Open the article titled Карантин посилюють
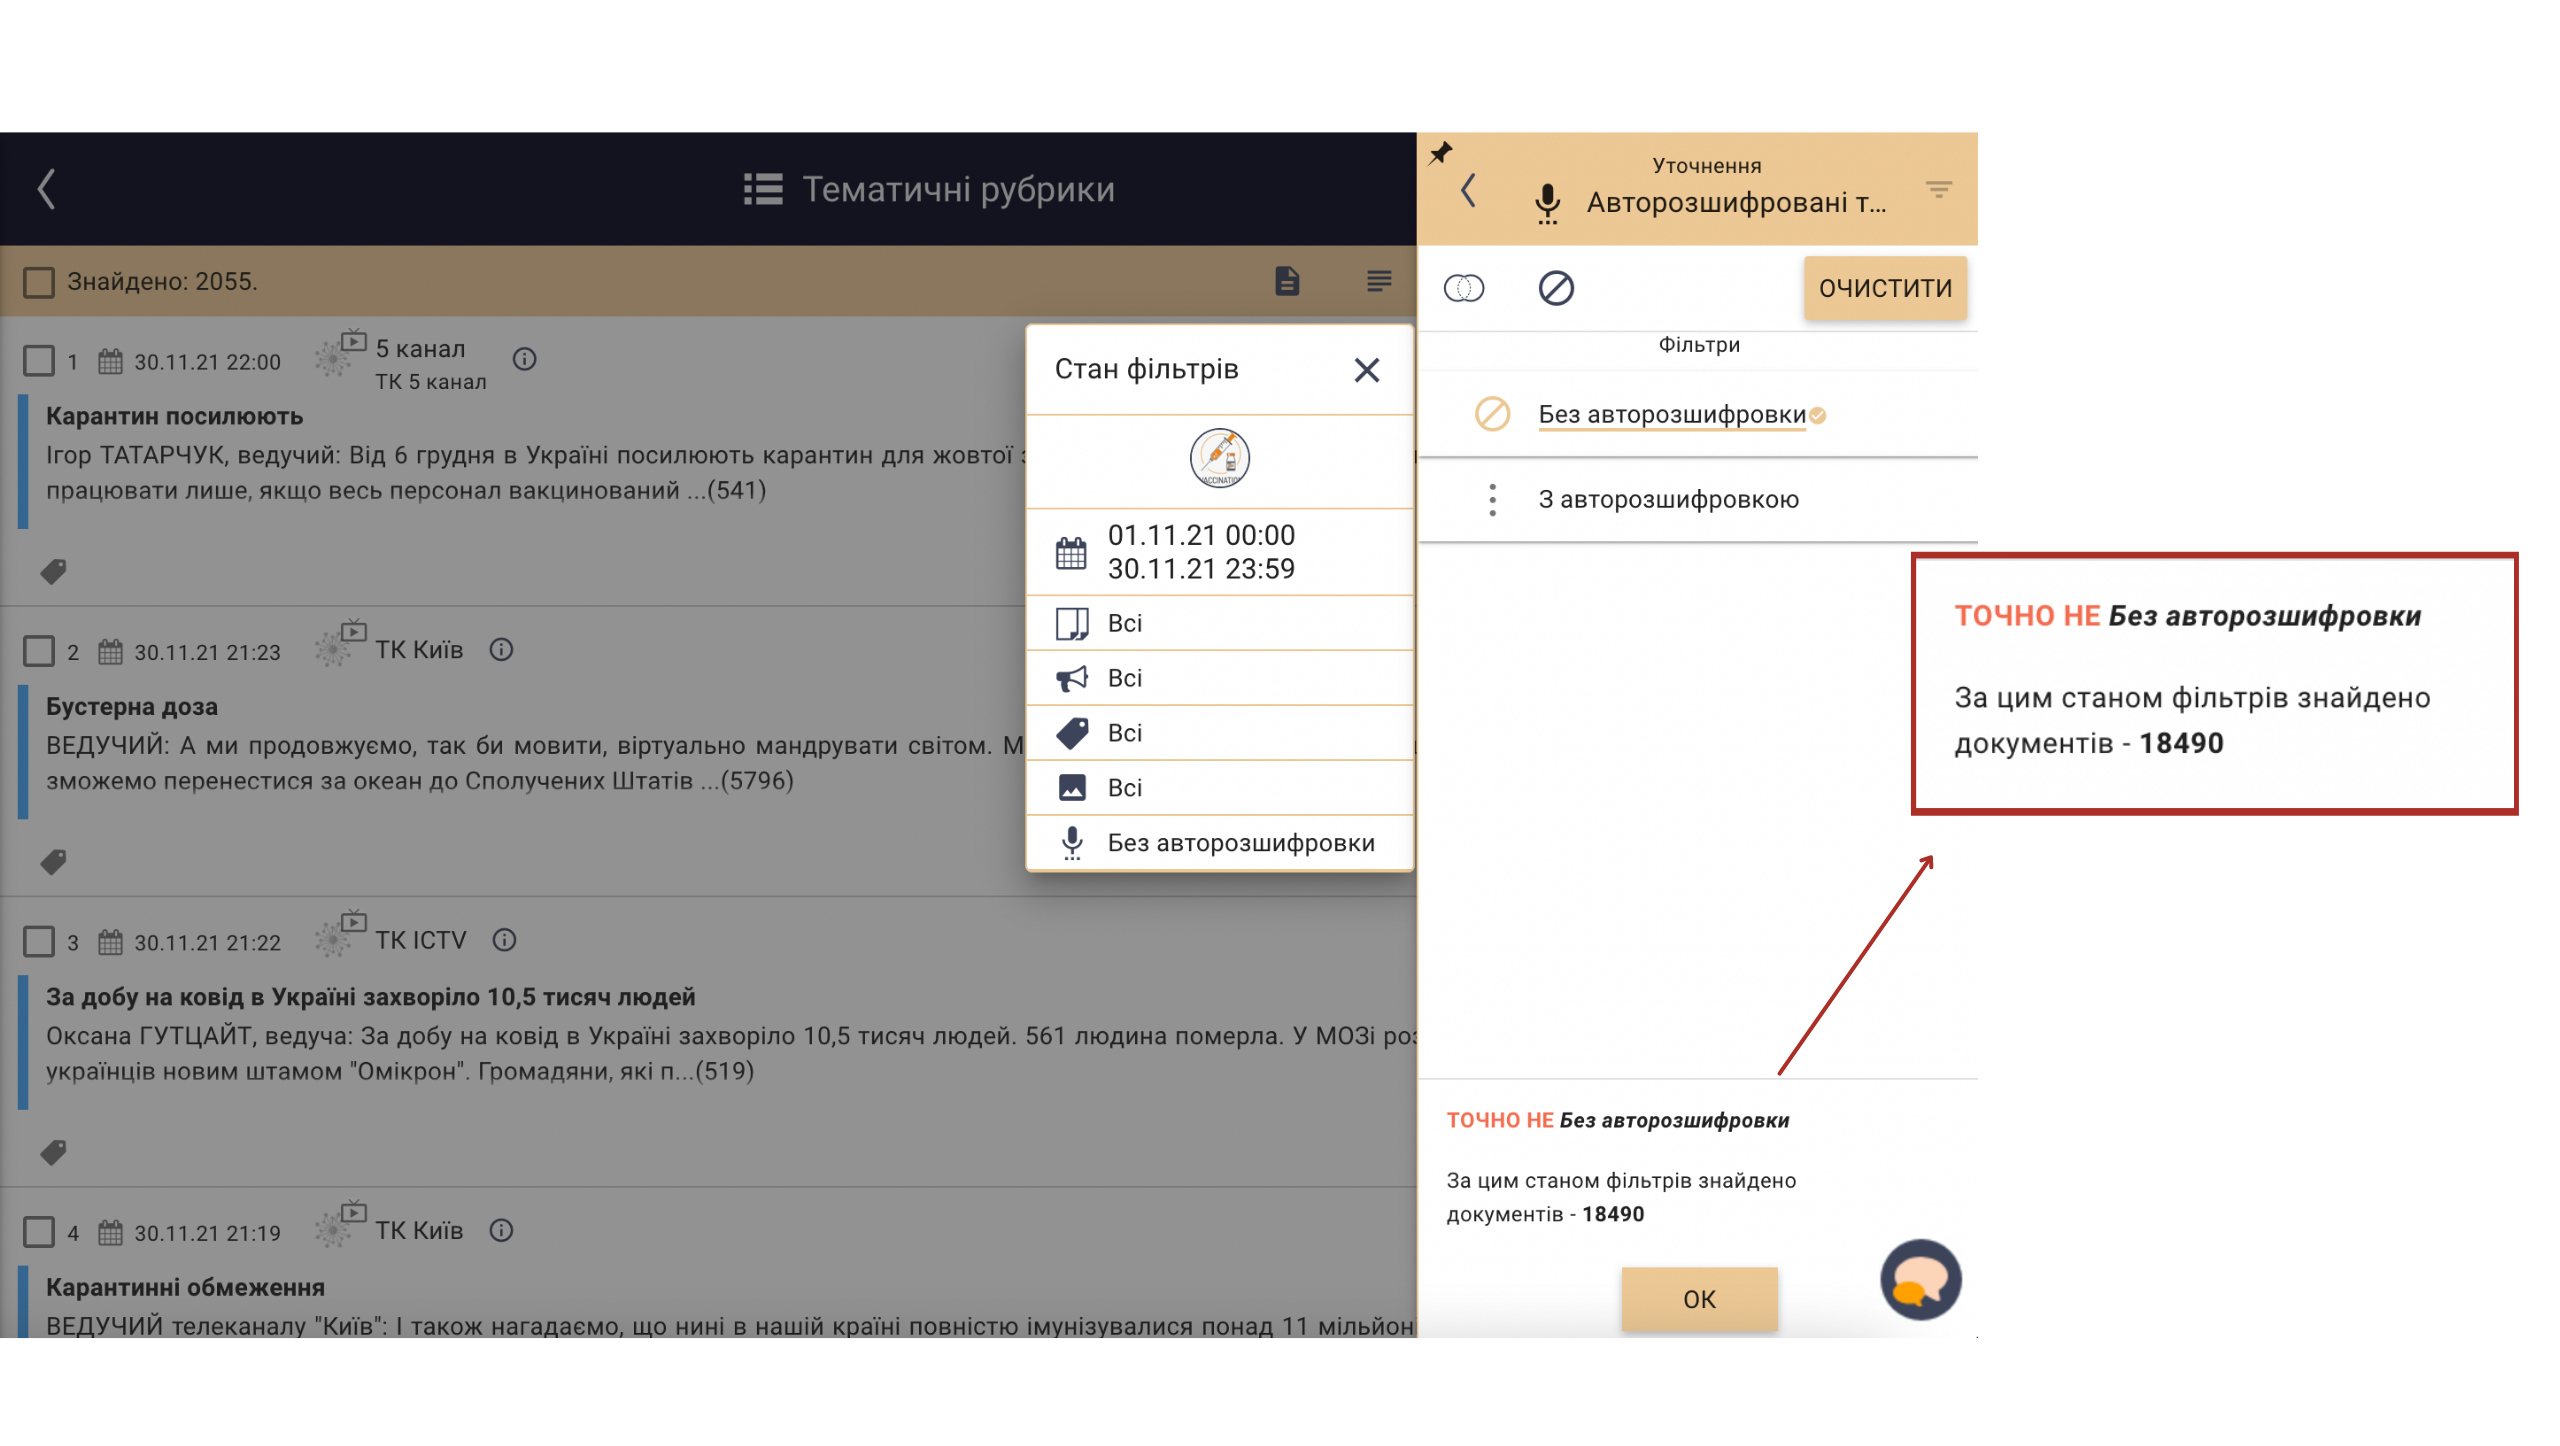Screen dimensions: 2560x1446 click(x=174, y=416)
